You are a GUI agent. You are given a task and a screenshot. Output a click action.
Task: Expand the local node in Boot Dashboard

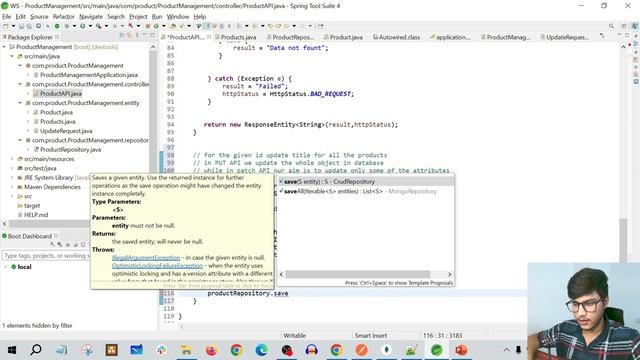6,267
